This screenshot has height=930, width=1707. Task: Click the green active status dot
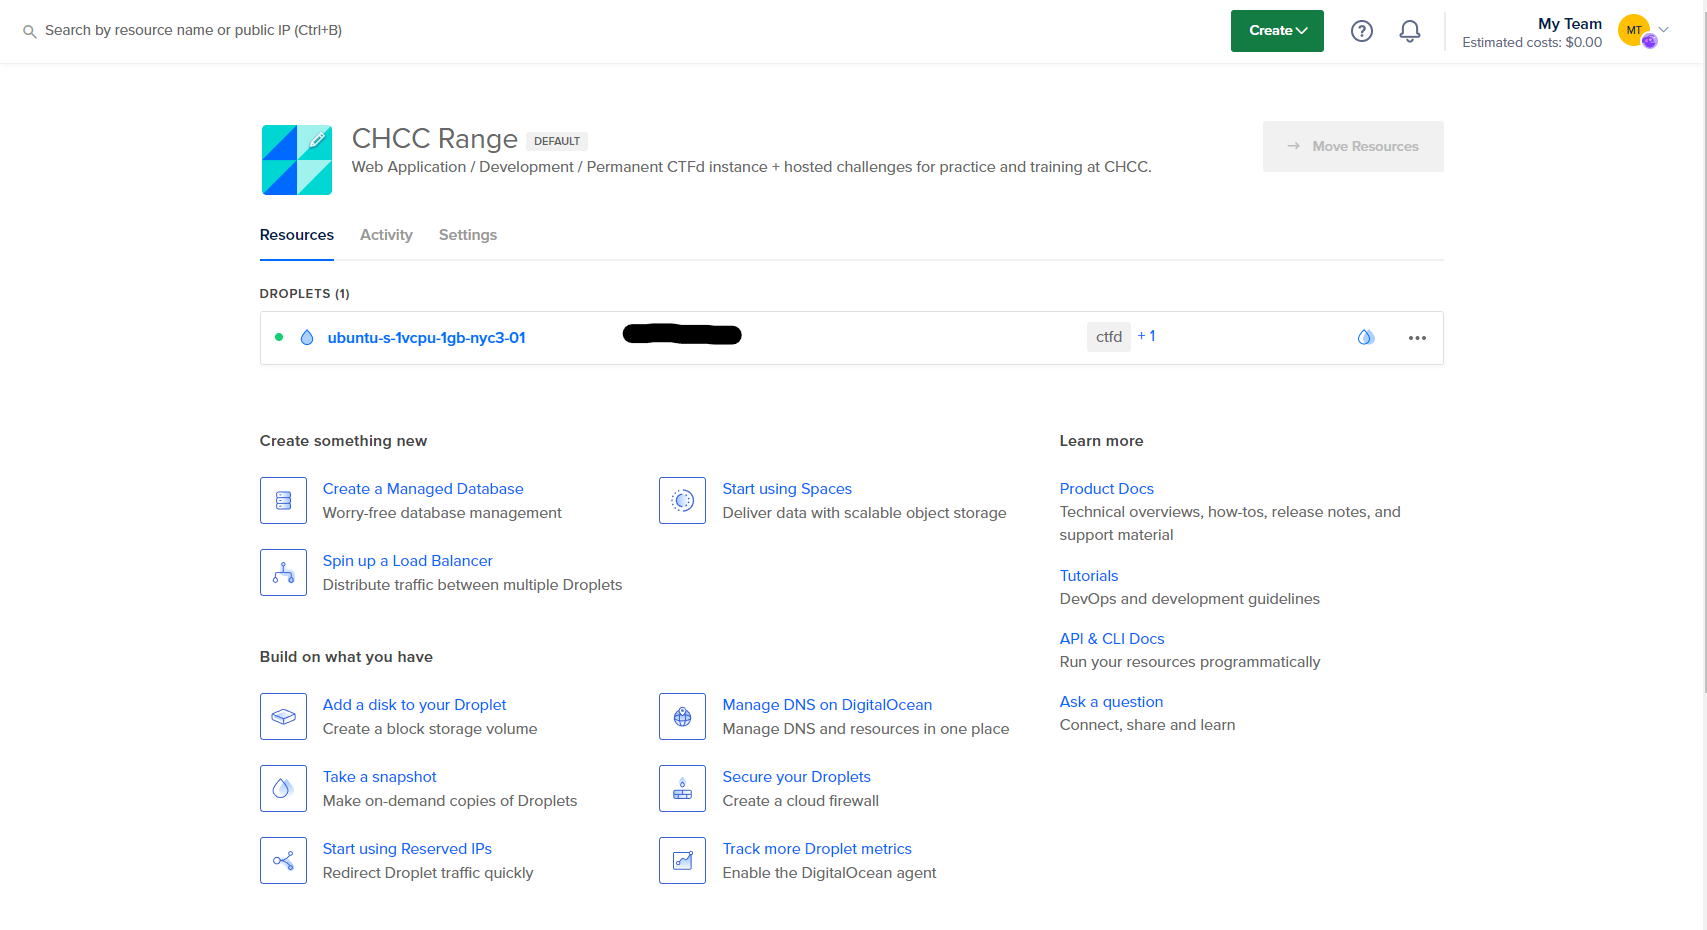pyautogui.click(x=279, y=337)
